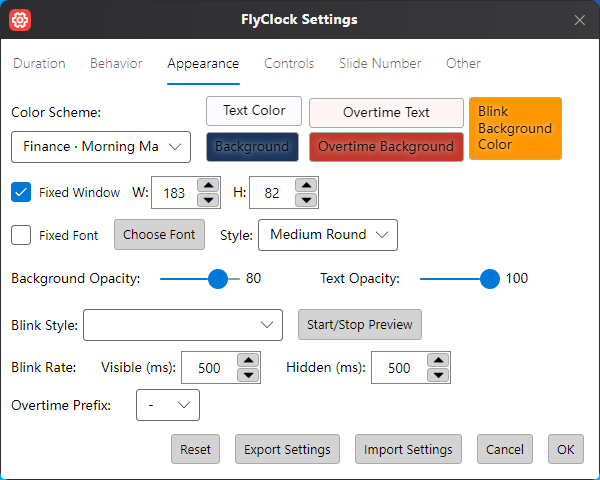
Task: Increase Hidden (ms) with up arrow
Action: 438,360
